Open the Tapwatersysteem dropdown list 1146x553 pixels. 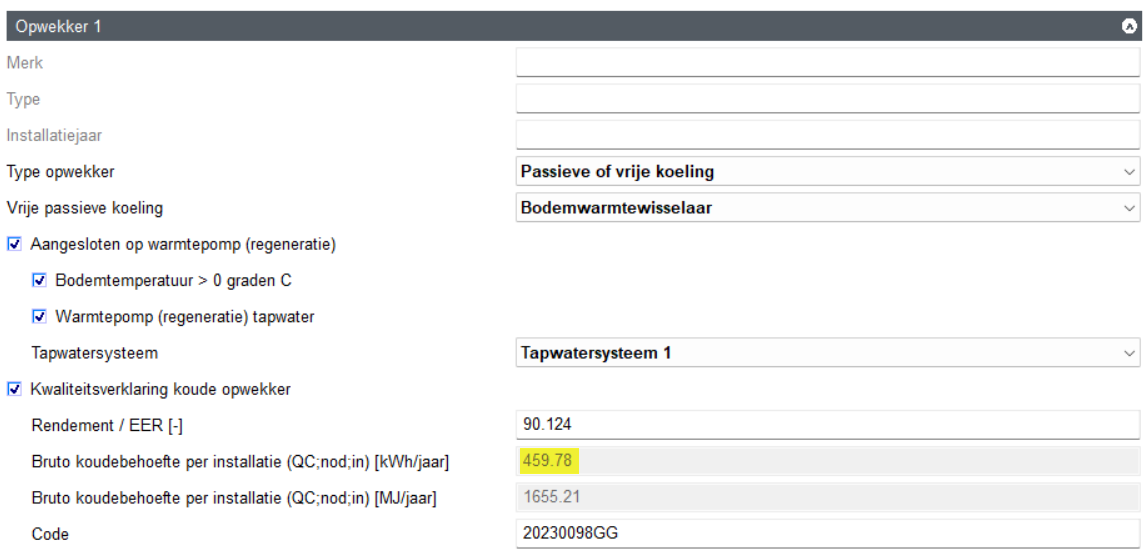coord(827,353)
